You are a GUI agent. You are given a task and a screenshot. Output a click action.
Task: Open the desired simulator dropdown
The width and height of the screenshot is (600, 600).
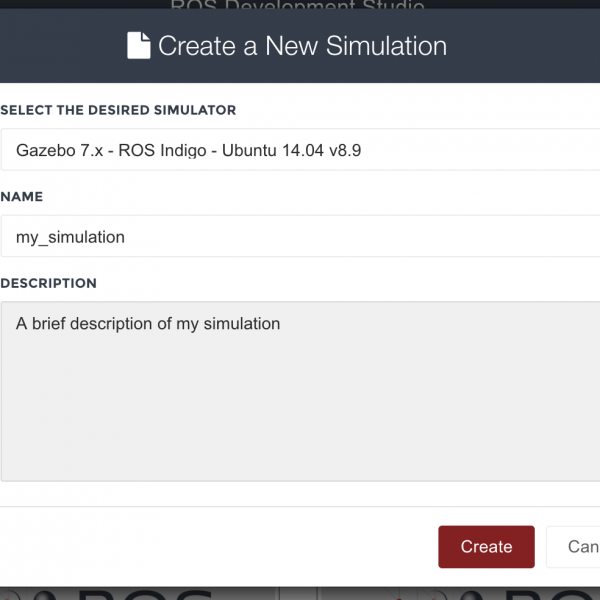tap(300, 150)
